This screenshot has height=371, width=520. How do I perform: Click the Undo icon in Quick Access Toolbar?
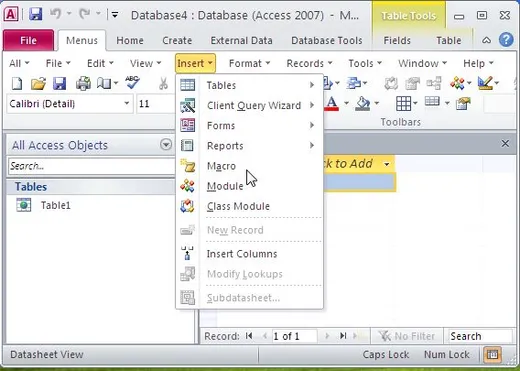click(x=56, y=14)
